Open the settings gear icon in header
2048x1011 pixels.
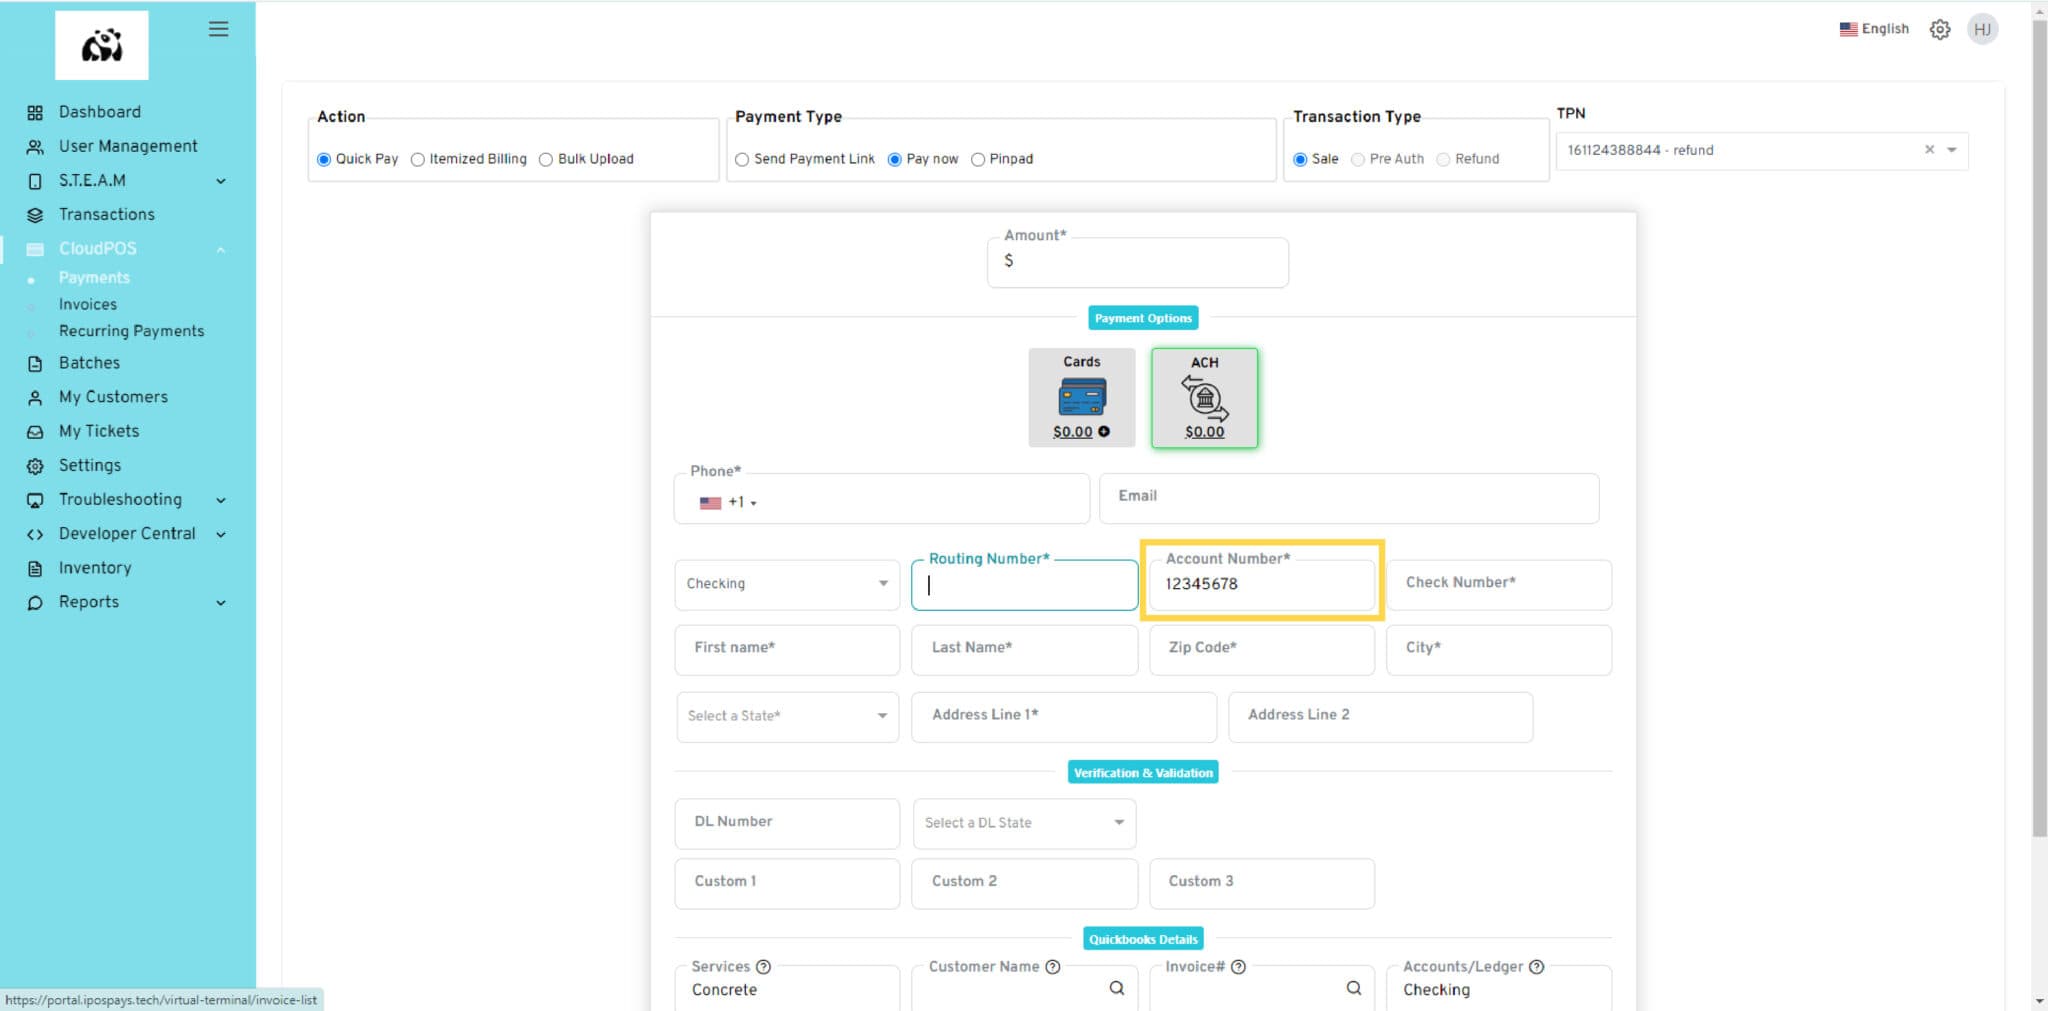pyautogui.click(x=1939, y=30)
